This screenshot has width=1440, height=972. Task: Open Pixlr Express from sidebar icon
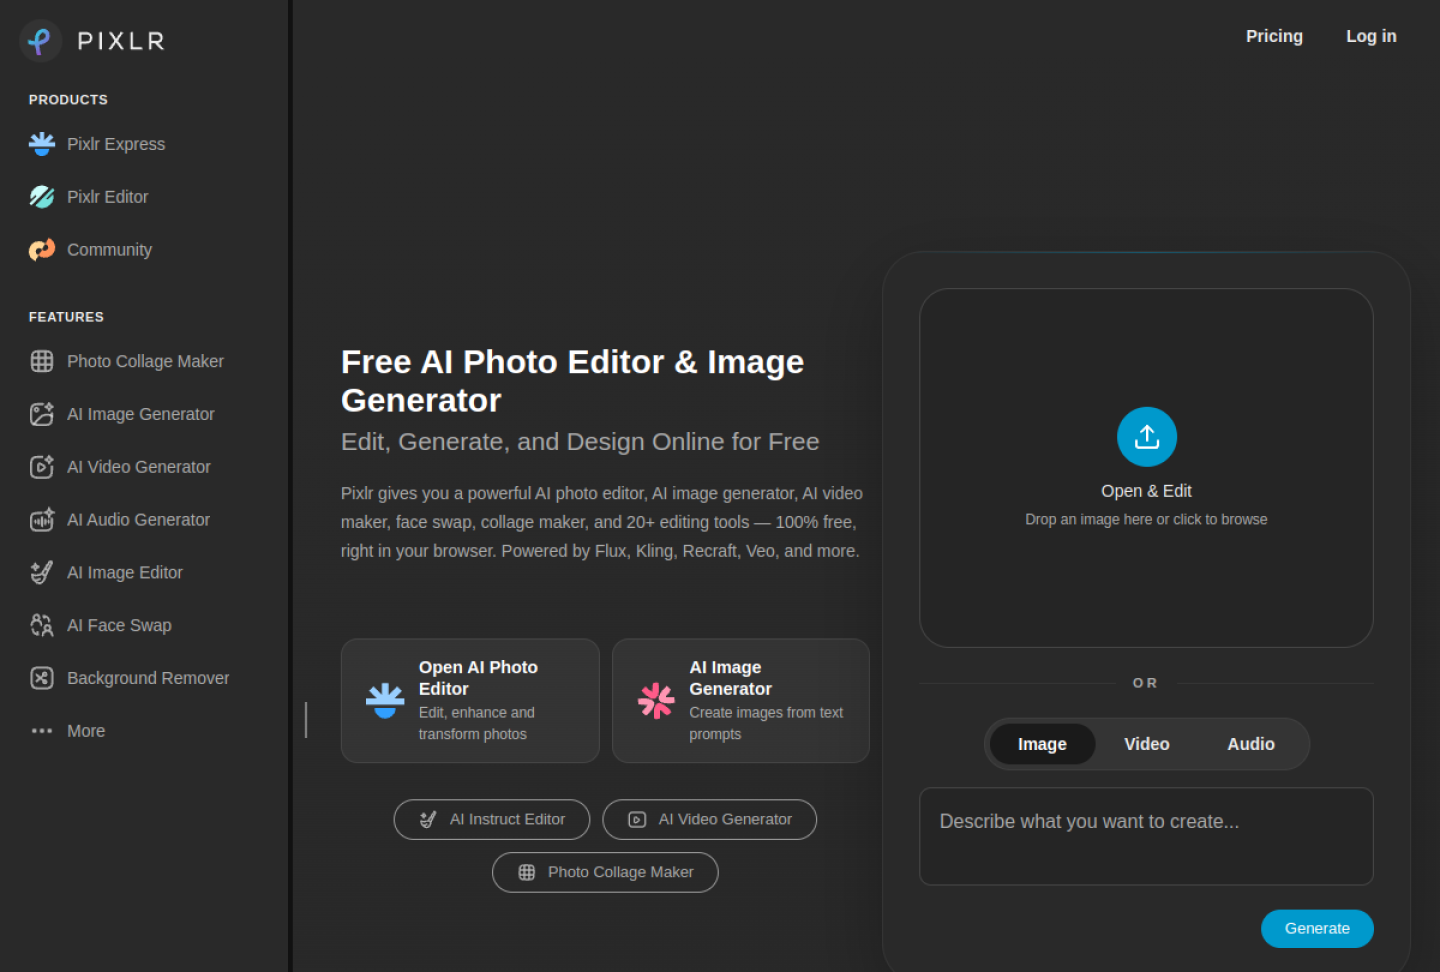(42, 144)
